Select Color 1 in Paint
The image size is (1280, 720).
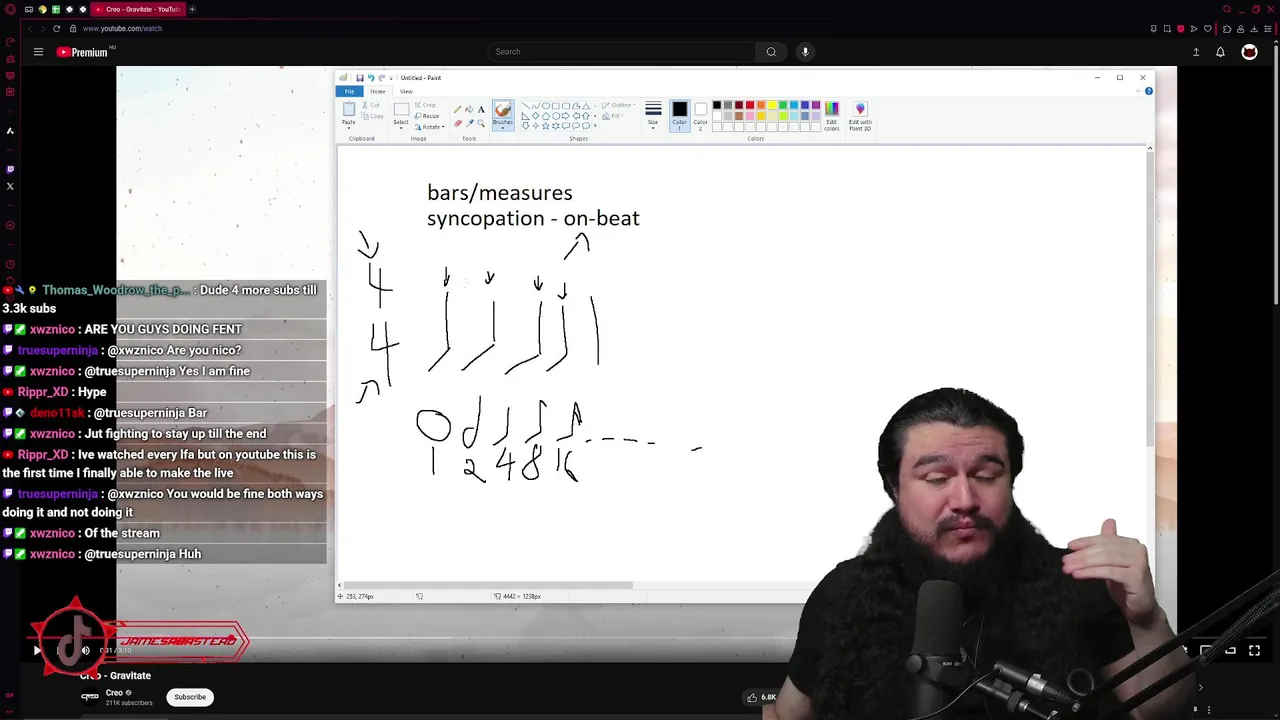679,115
